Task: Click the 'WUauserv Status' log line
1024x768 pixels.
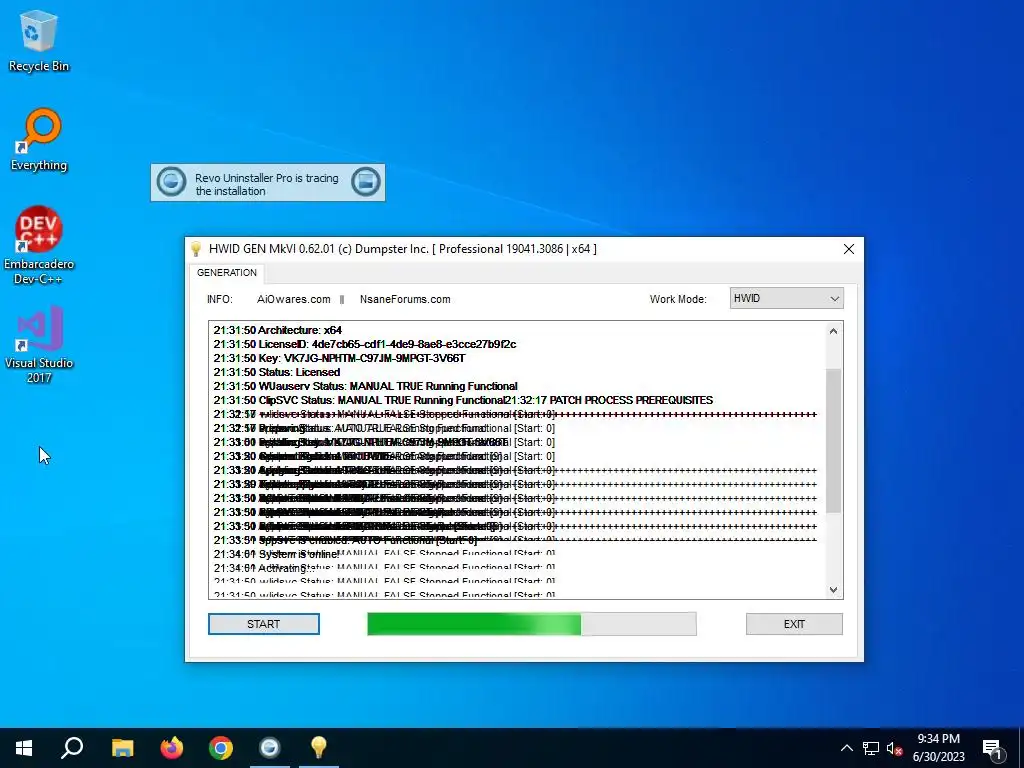Action: pyautogui.click(x=366, y=386)
